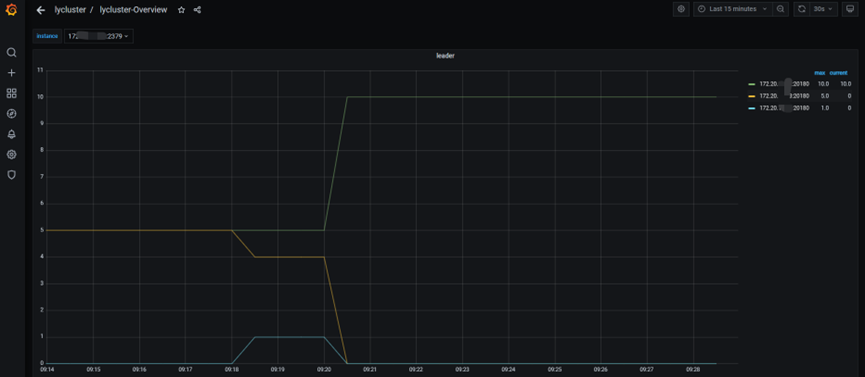865x377 pixels.
Task: Open the Create plus menu
Action: point(12,73)
